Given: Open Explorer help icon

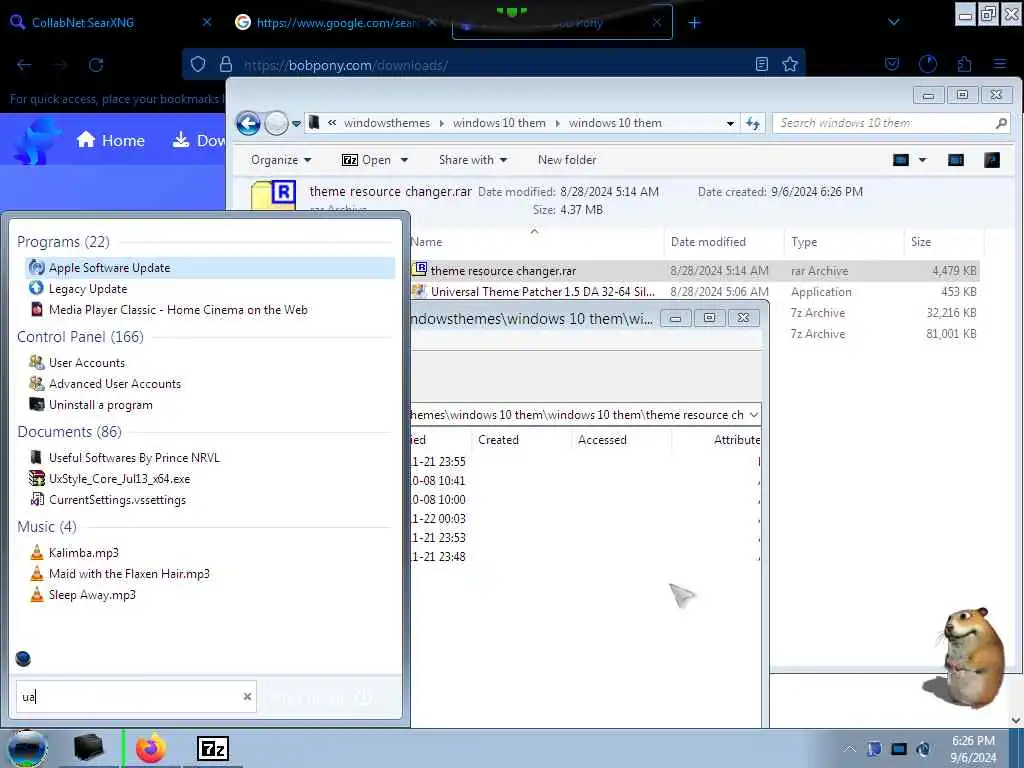Looking at the screenshot, I should [x=991, y=160].
